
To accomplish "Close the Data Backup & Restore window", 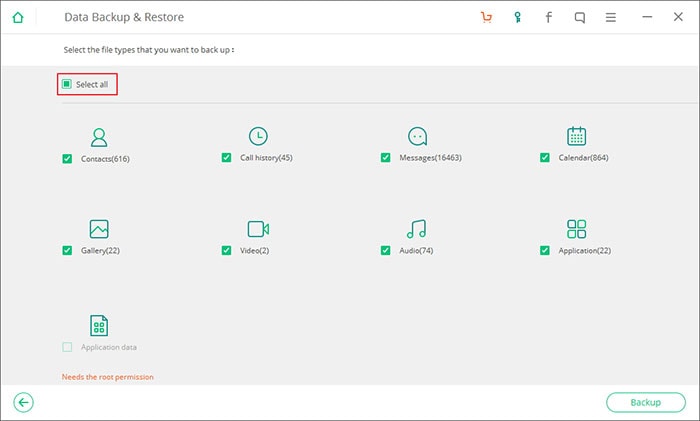I will [x=678, y=17].
